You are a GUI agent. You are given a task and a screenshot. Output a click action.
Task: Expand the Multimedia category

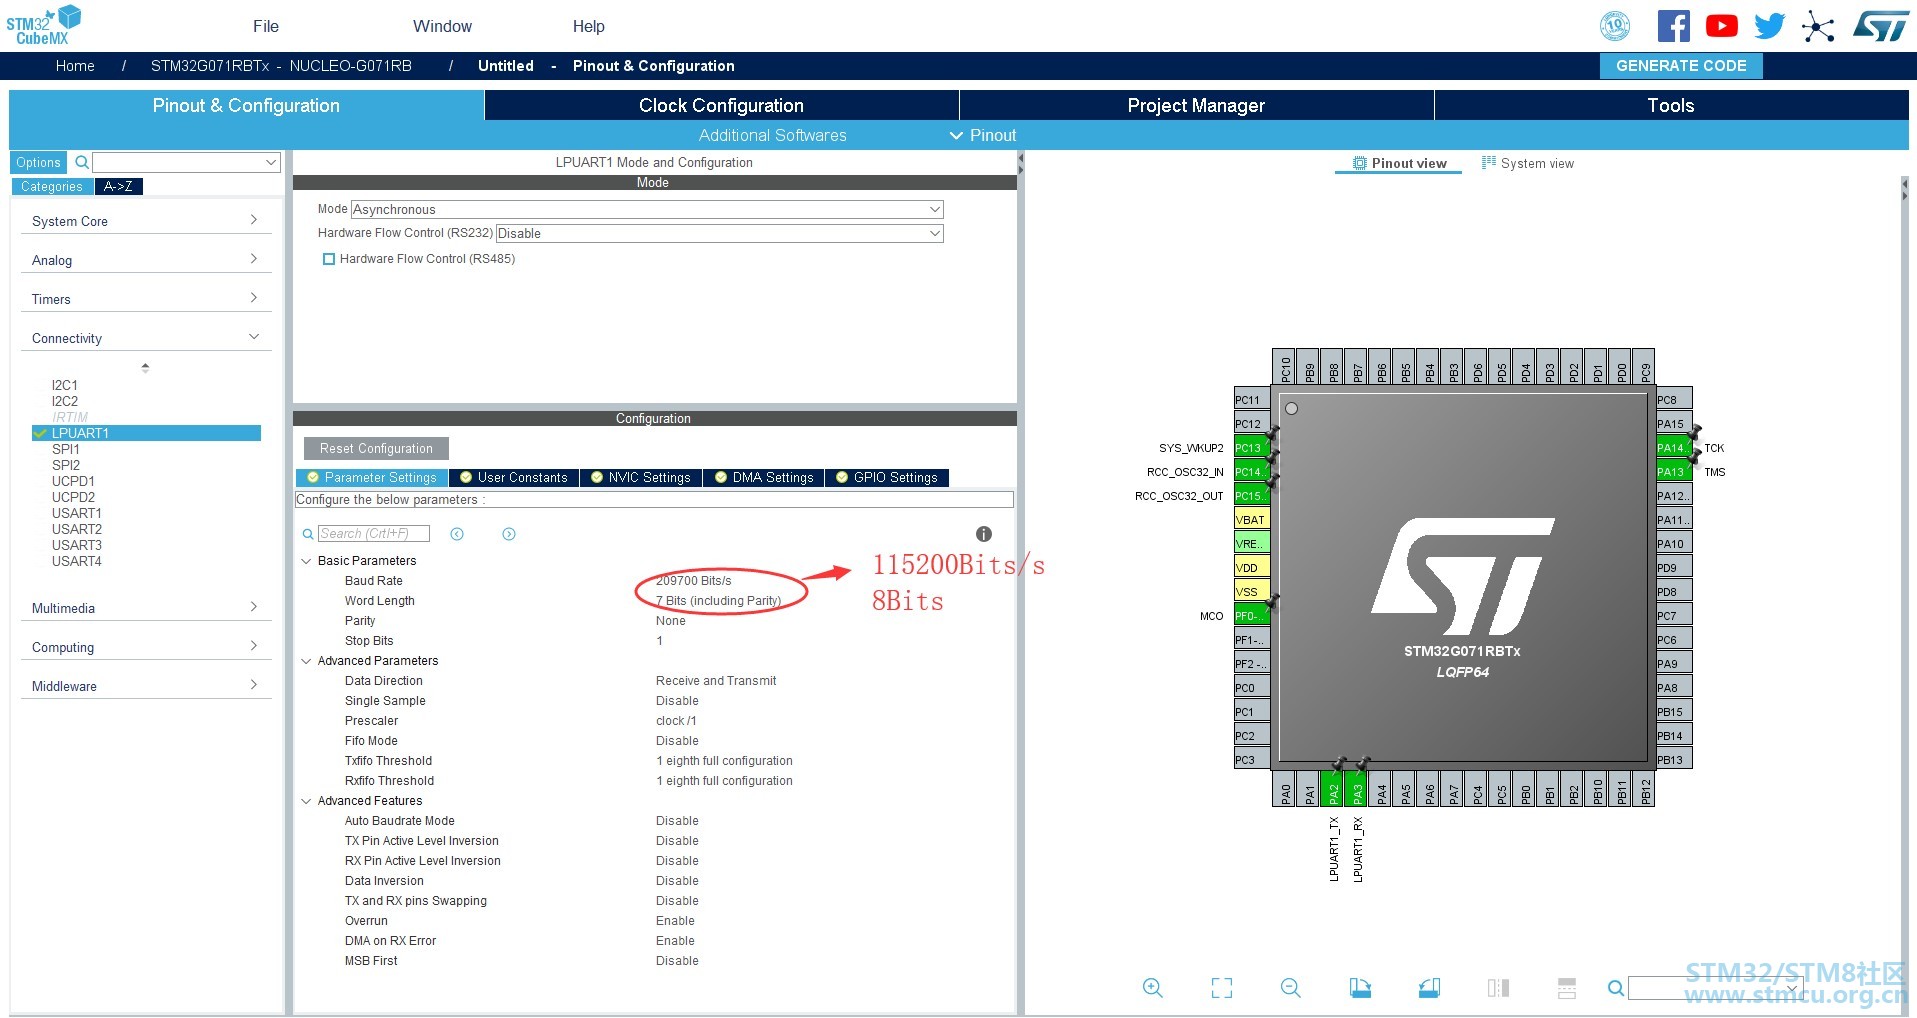click(x=145, y=608)
